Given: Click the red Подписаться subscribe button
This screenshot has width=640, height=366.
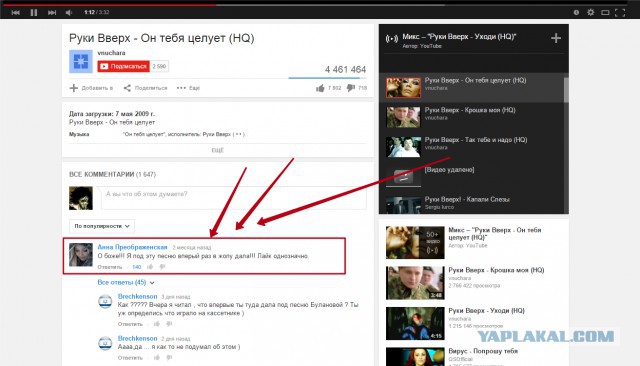Looking at the screenshot, I should 124,66.
